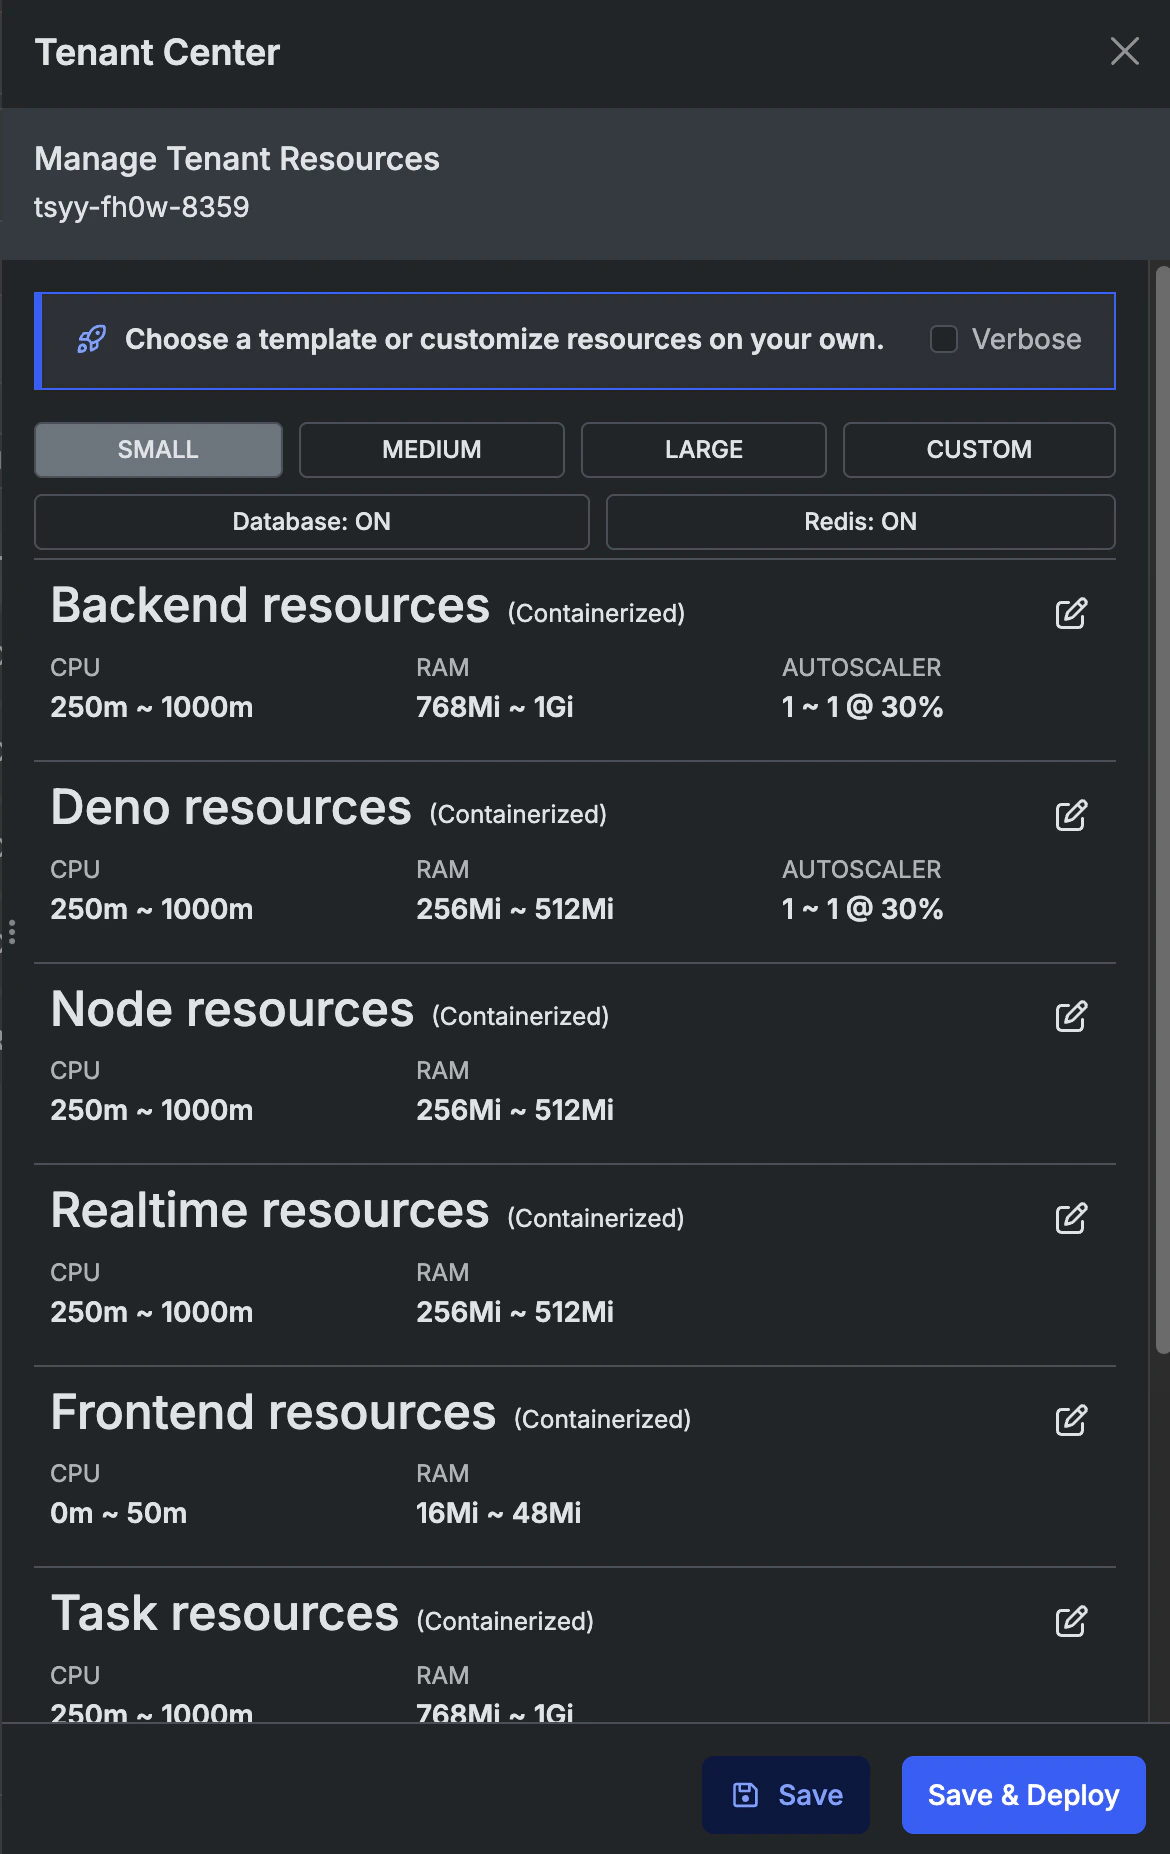Click the Manage Tenant Resources title
Viewport: 1170px width, 1854px height.
tap(237, 159)
